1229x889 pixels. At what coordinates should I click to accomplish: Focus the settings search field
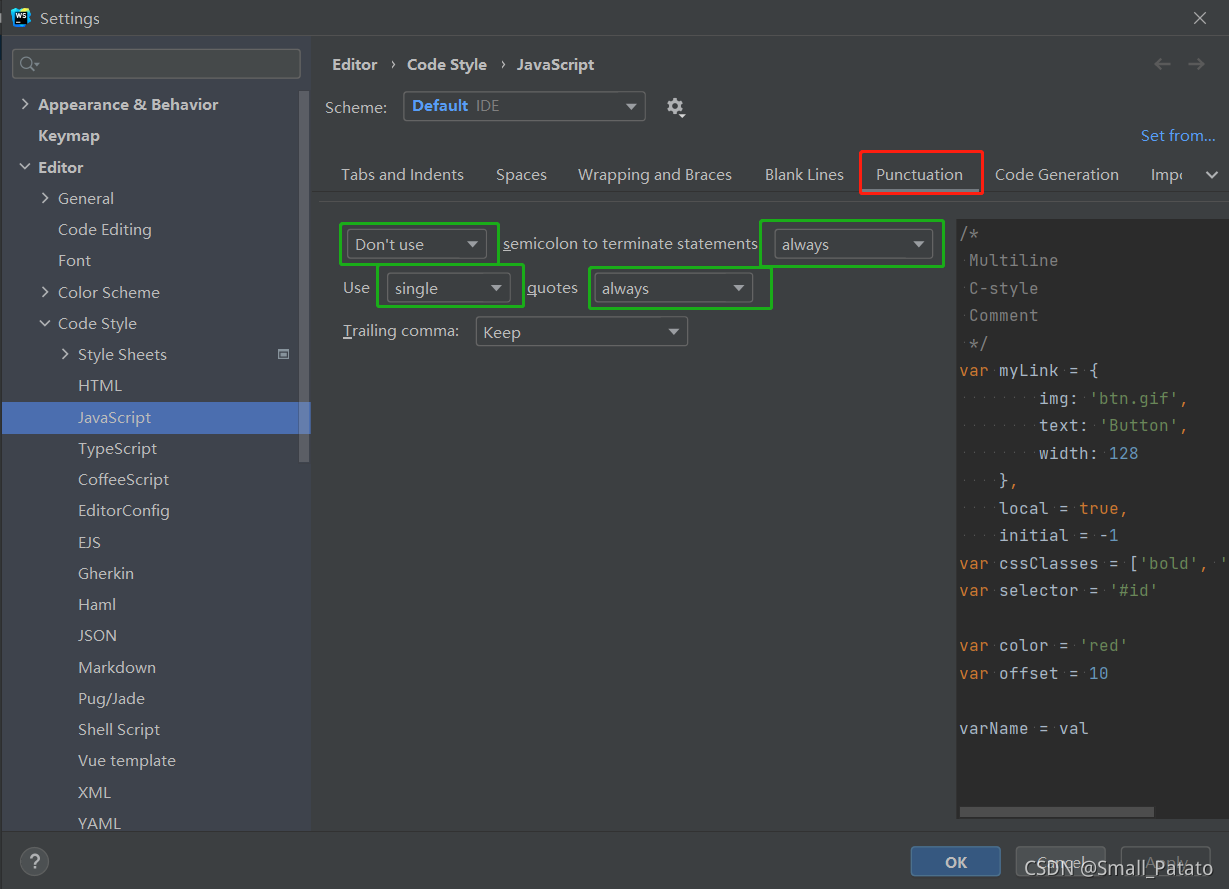[156, 64]
